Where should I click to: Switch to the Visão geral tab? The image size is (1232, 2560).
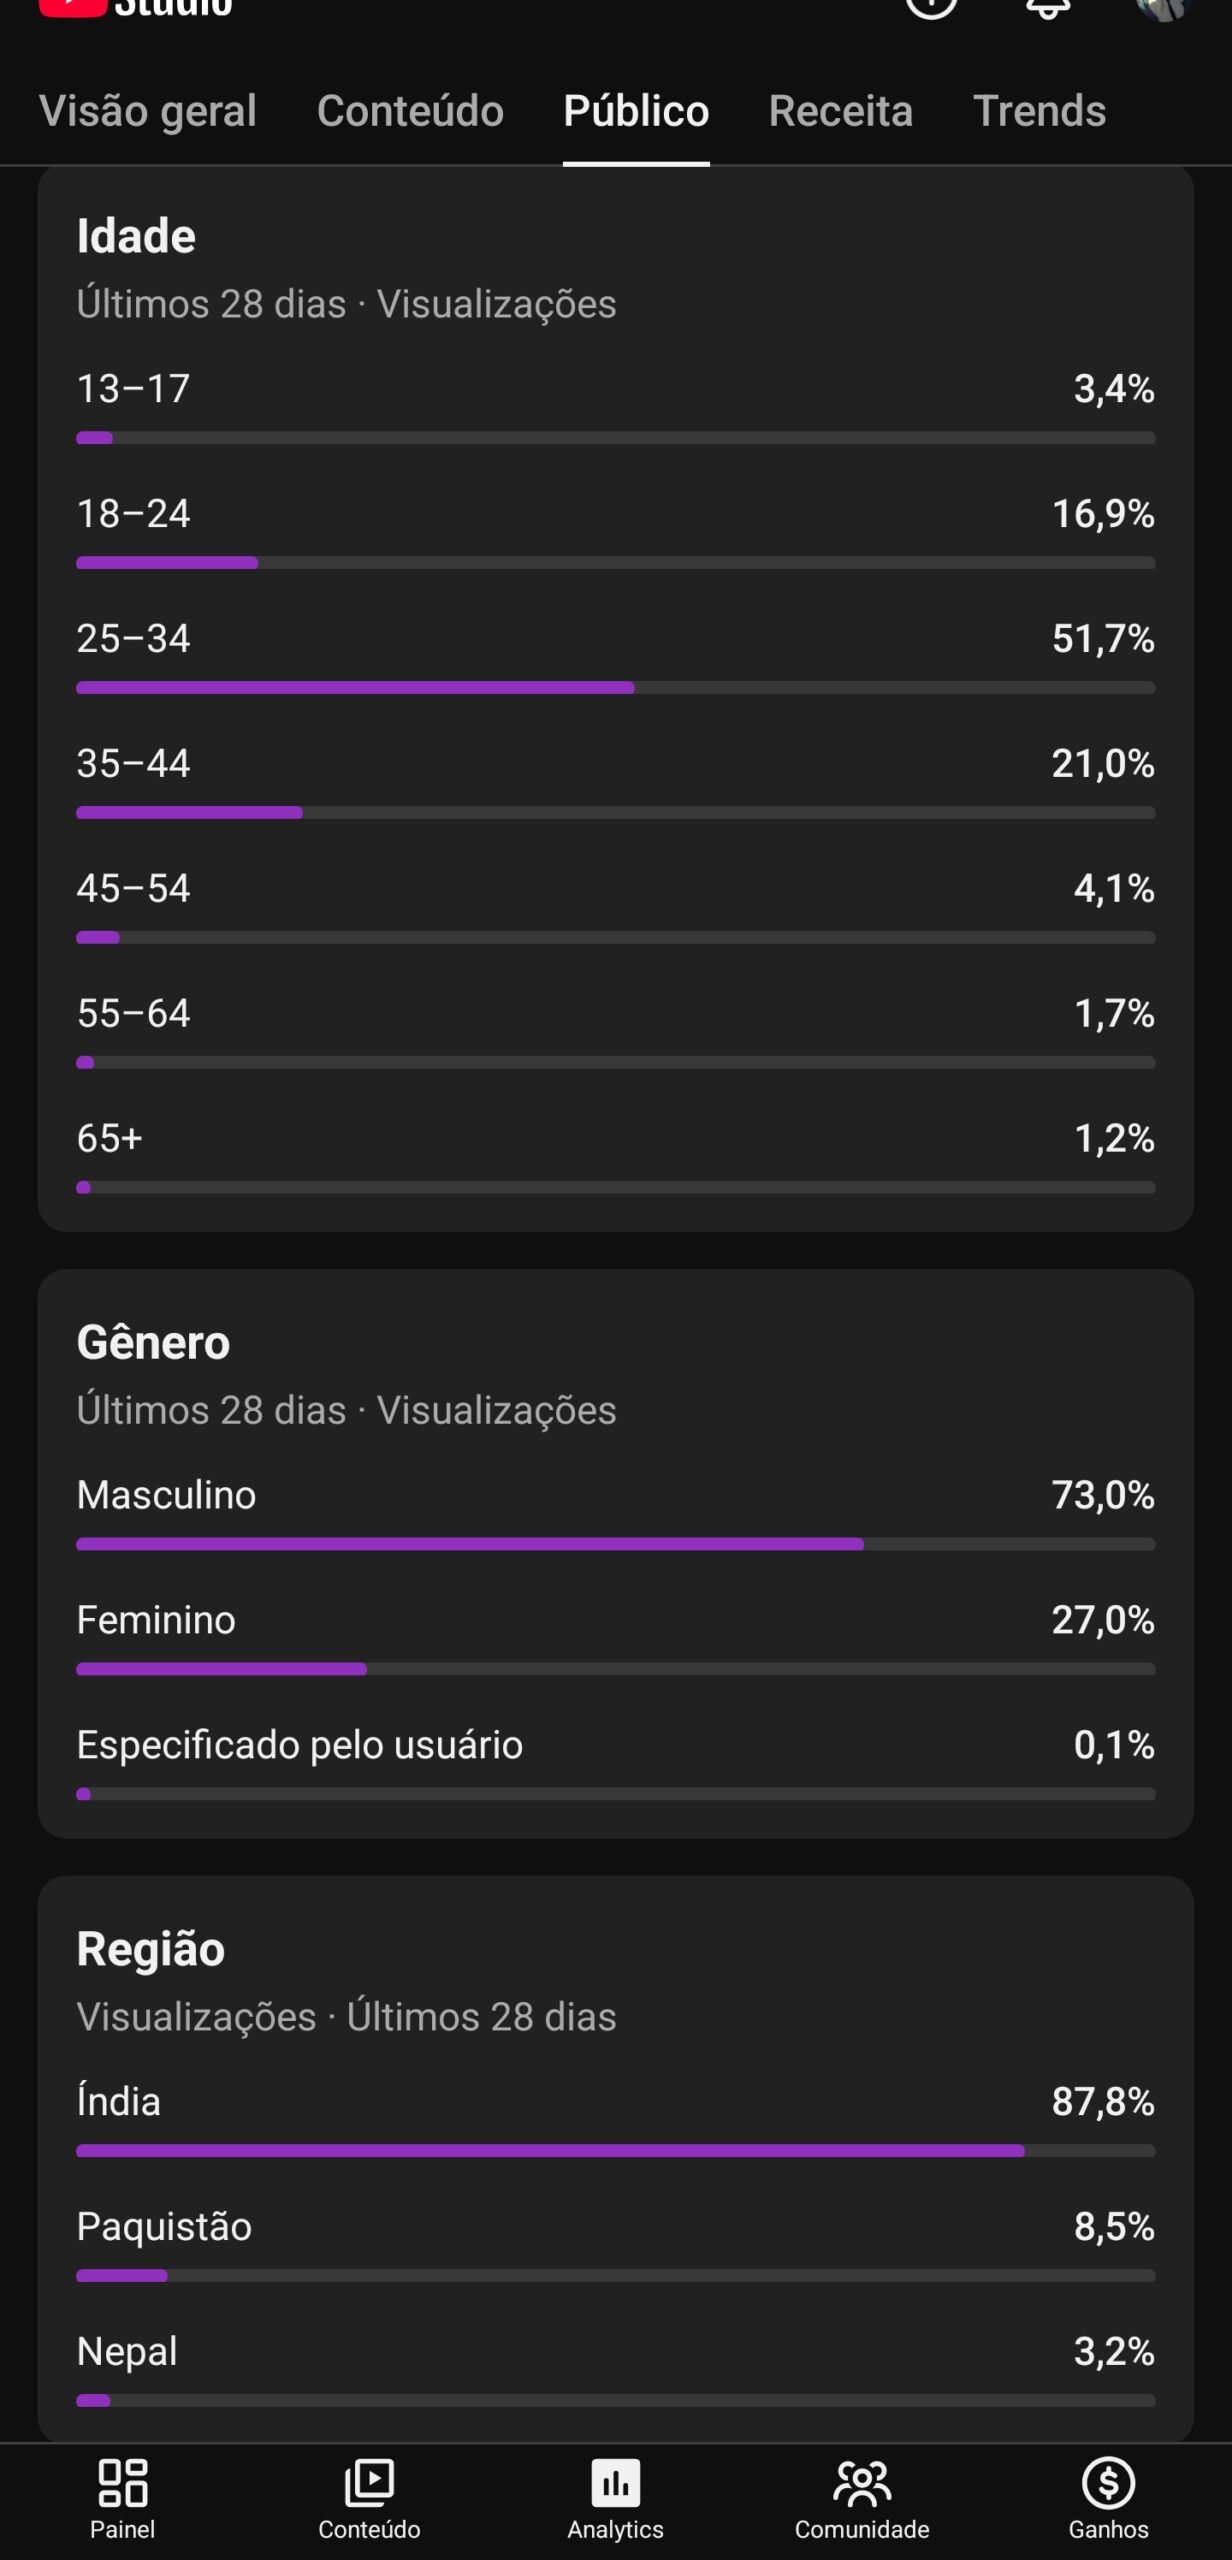[148, 111]
